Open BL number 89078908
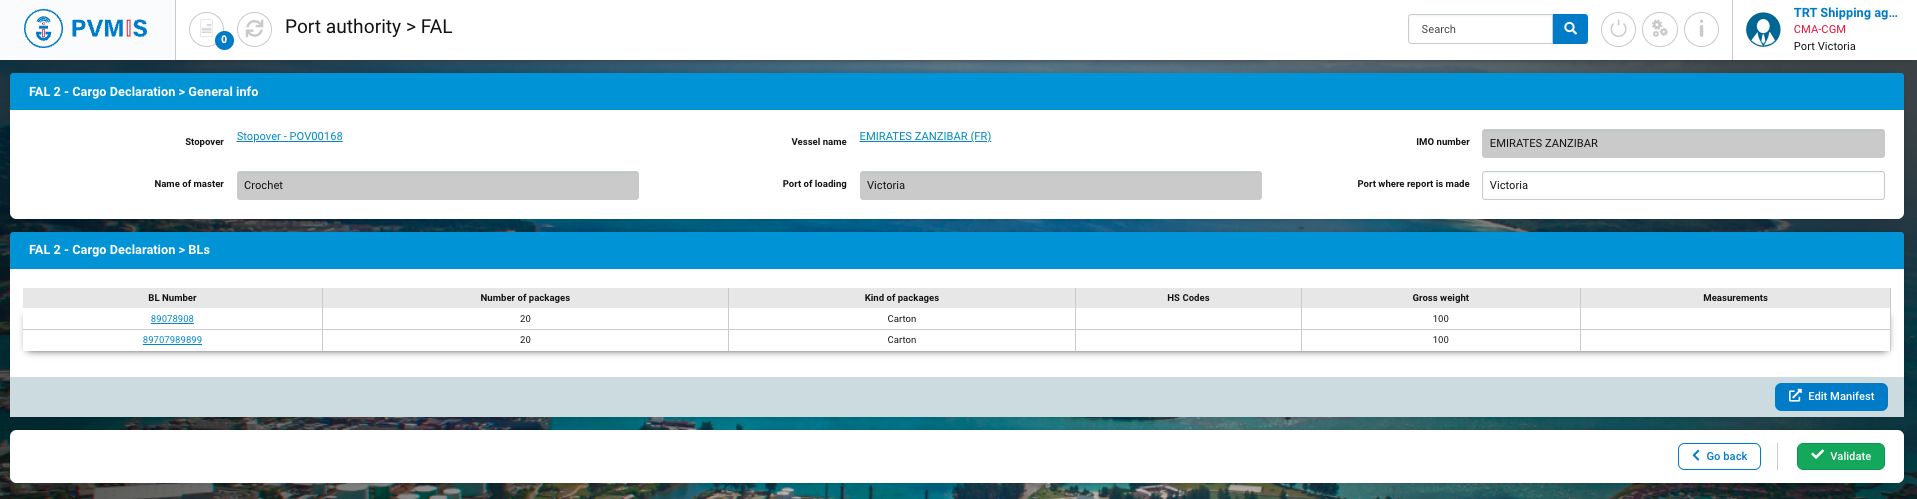The image size is (1917, 499). [x=172, y=319]
